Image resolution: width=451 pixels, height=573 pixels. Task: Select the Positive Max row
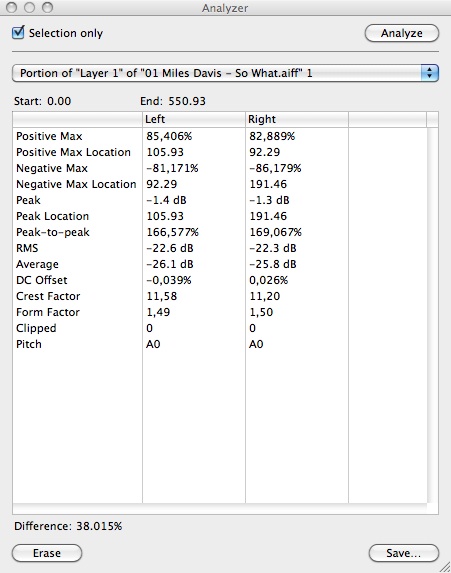[219, 136]
